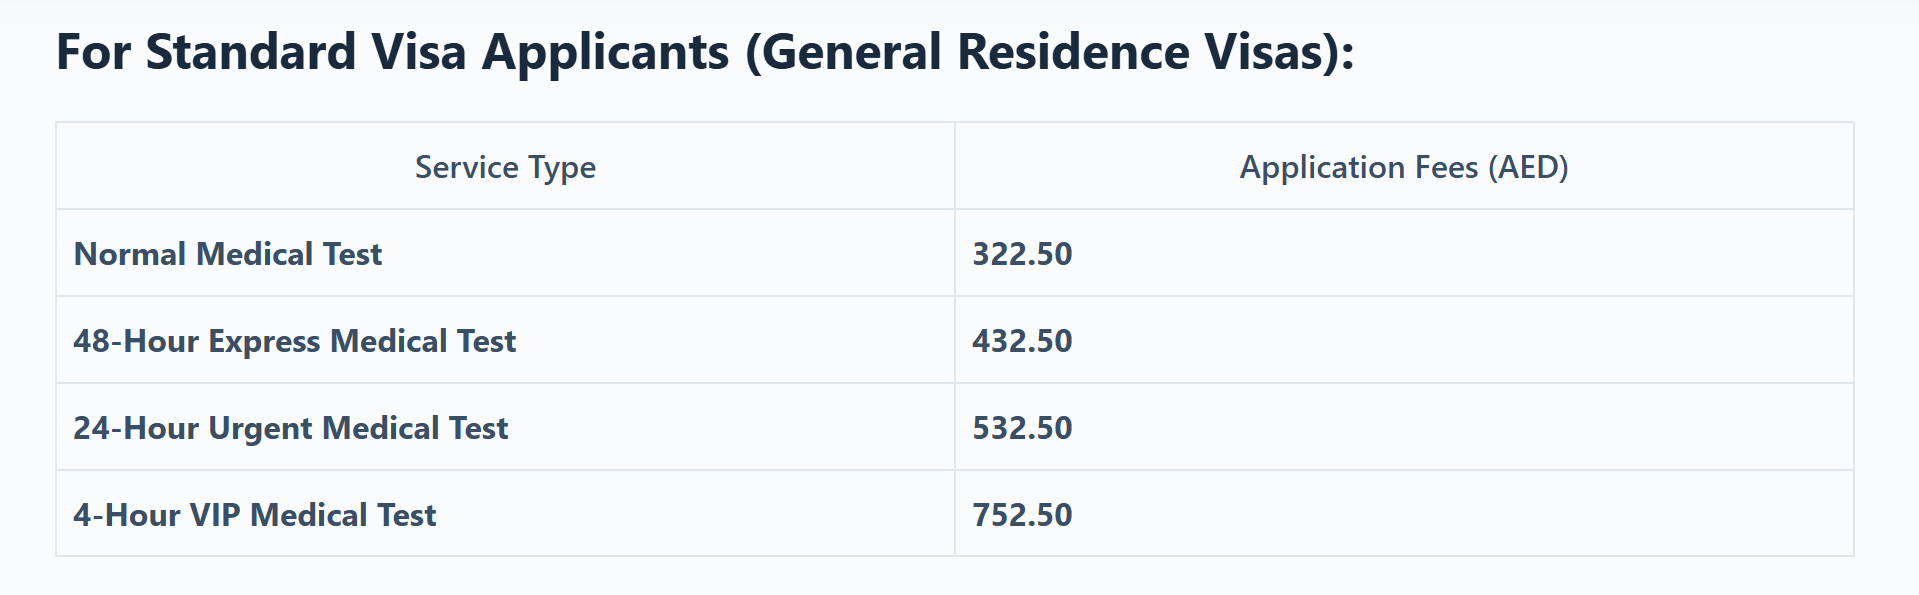Viewport: 1919px width, 595px height.
Task: Click the word 'Applicants' in the heading
Action: coord(606,52)
